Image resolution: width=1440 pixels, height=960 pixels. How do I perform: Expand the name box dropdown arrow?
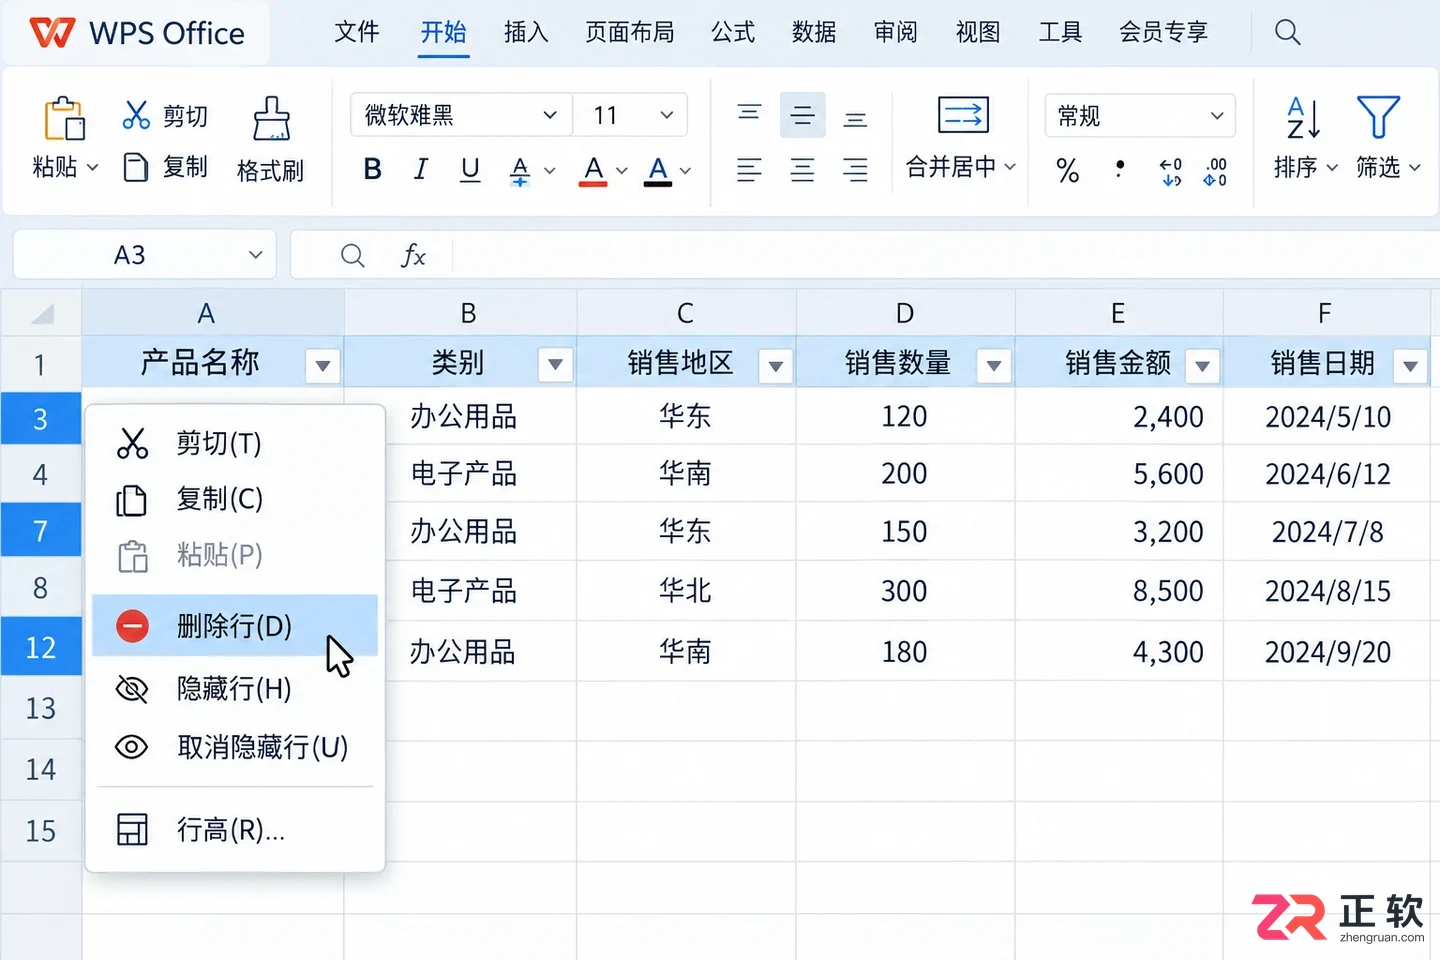click(x=256, y=255)
